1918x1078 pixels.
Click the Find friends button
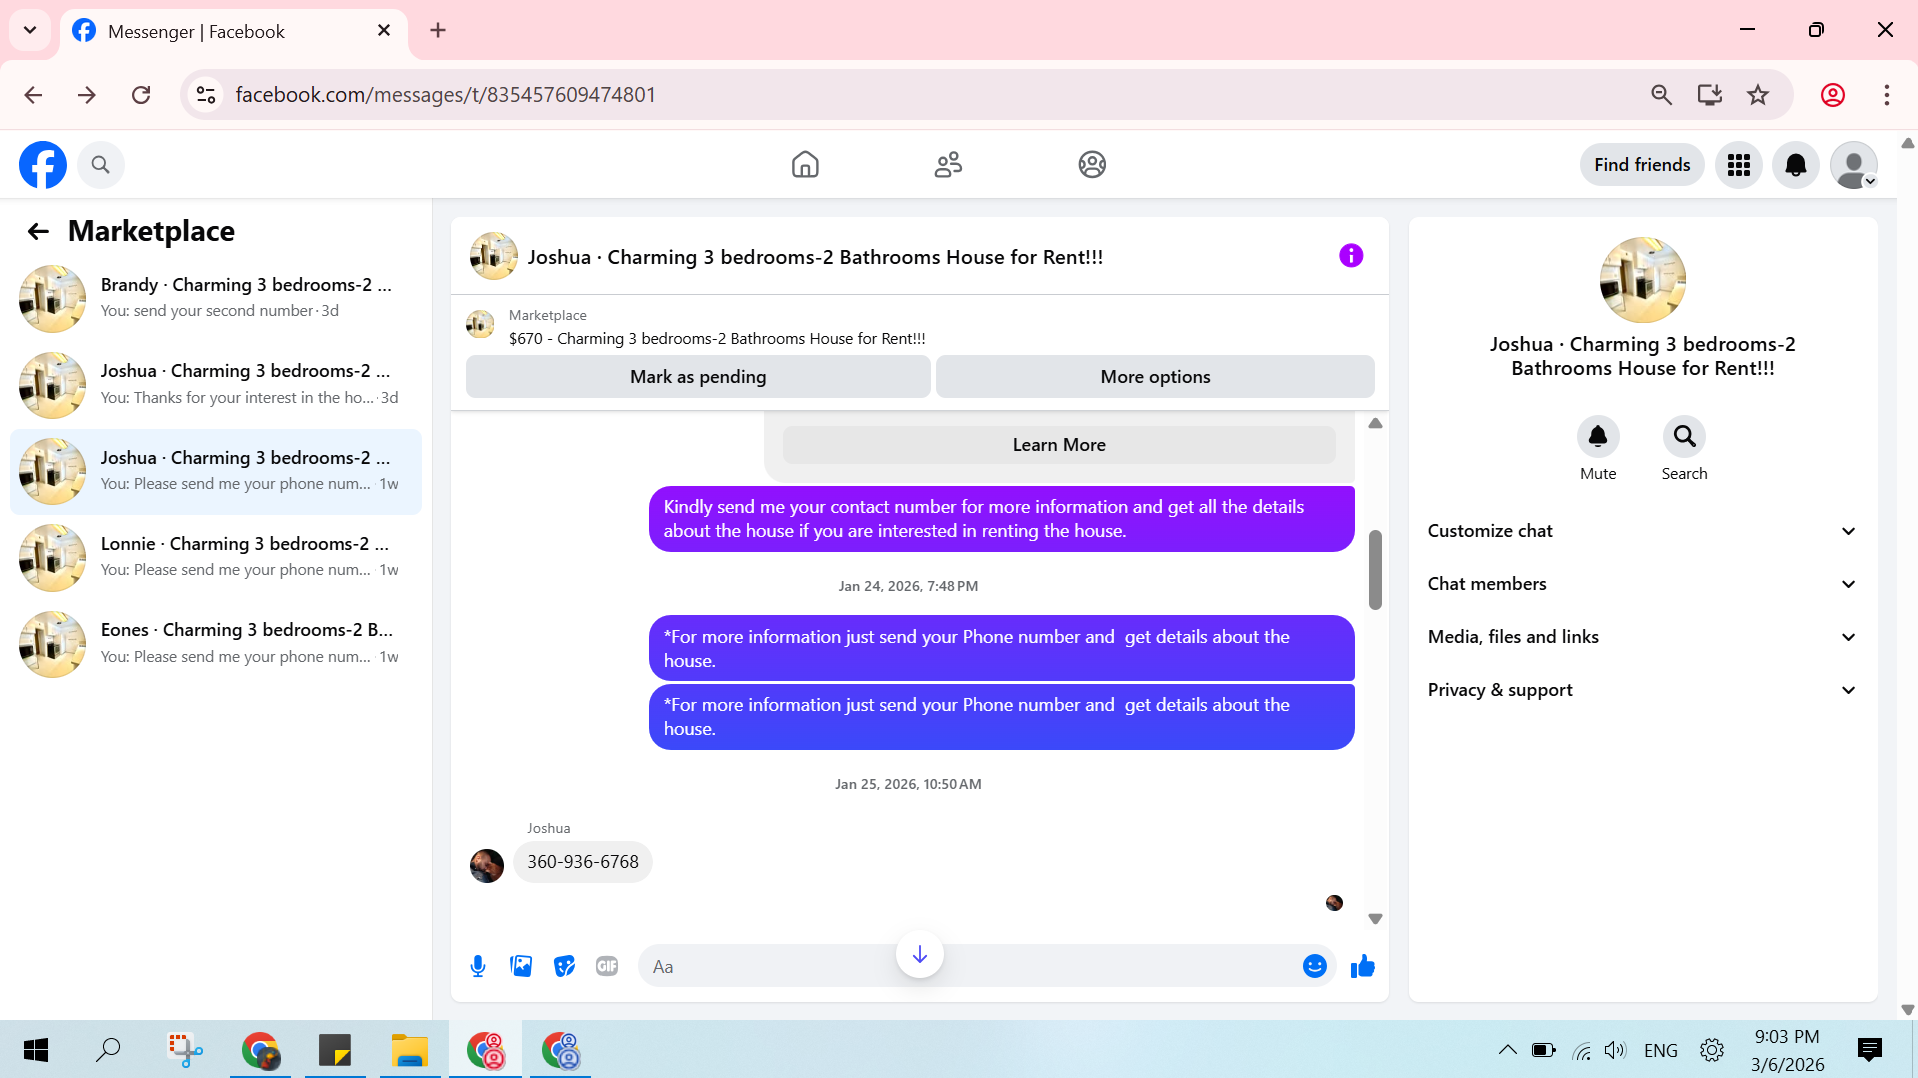tap(1642, 165)
